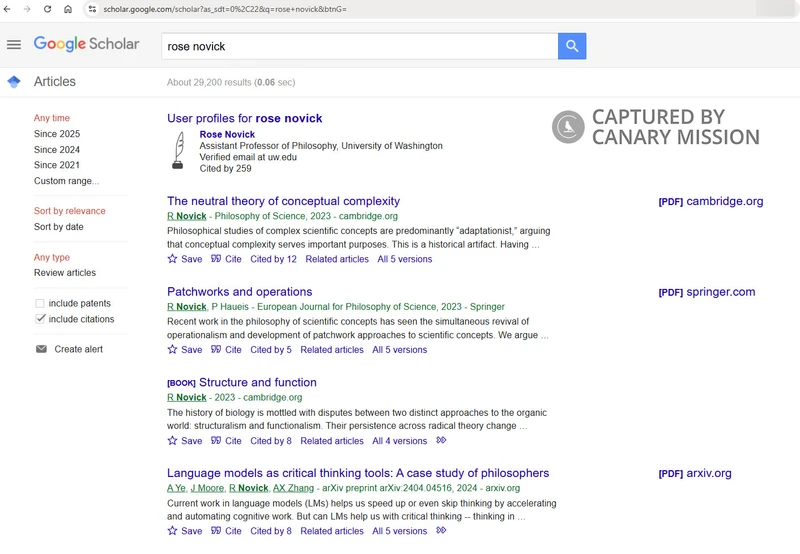Click star icon to save 'The neutral theory' result
The image size is (800, 554).
[172, 259]
